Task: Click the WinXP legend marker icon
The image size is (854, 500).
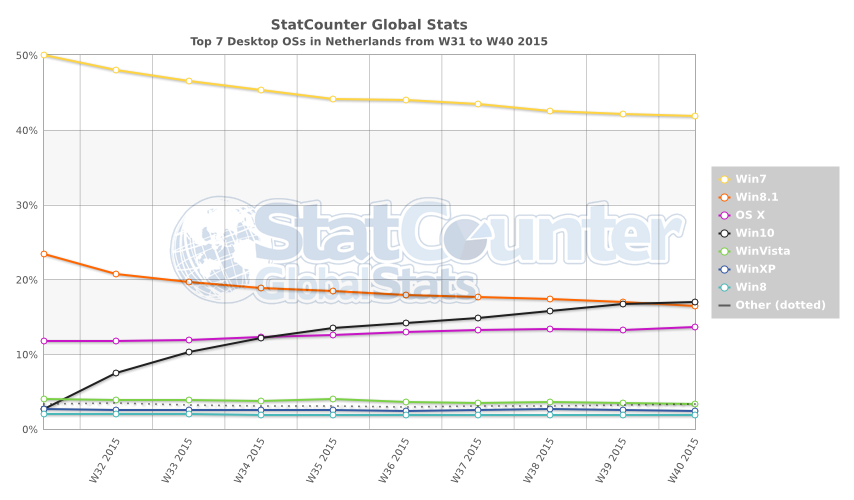Action: tap(726, 269)
